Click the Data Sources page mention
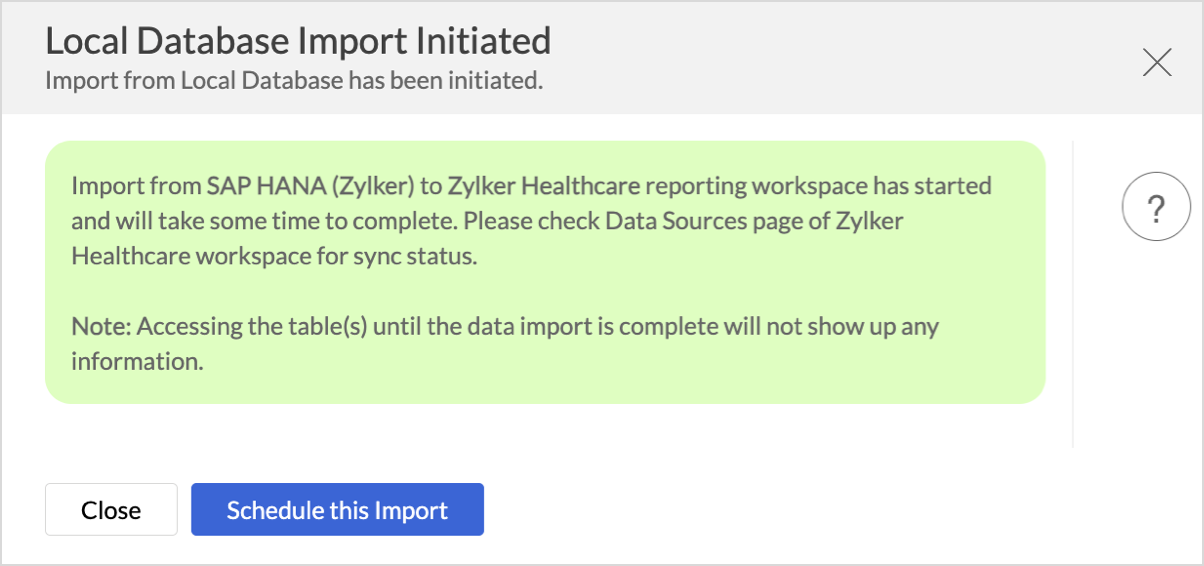This screenshot has height=566, width=1204. (658, 221)
